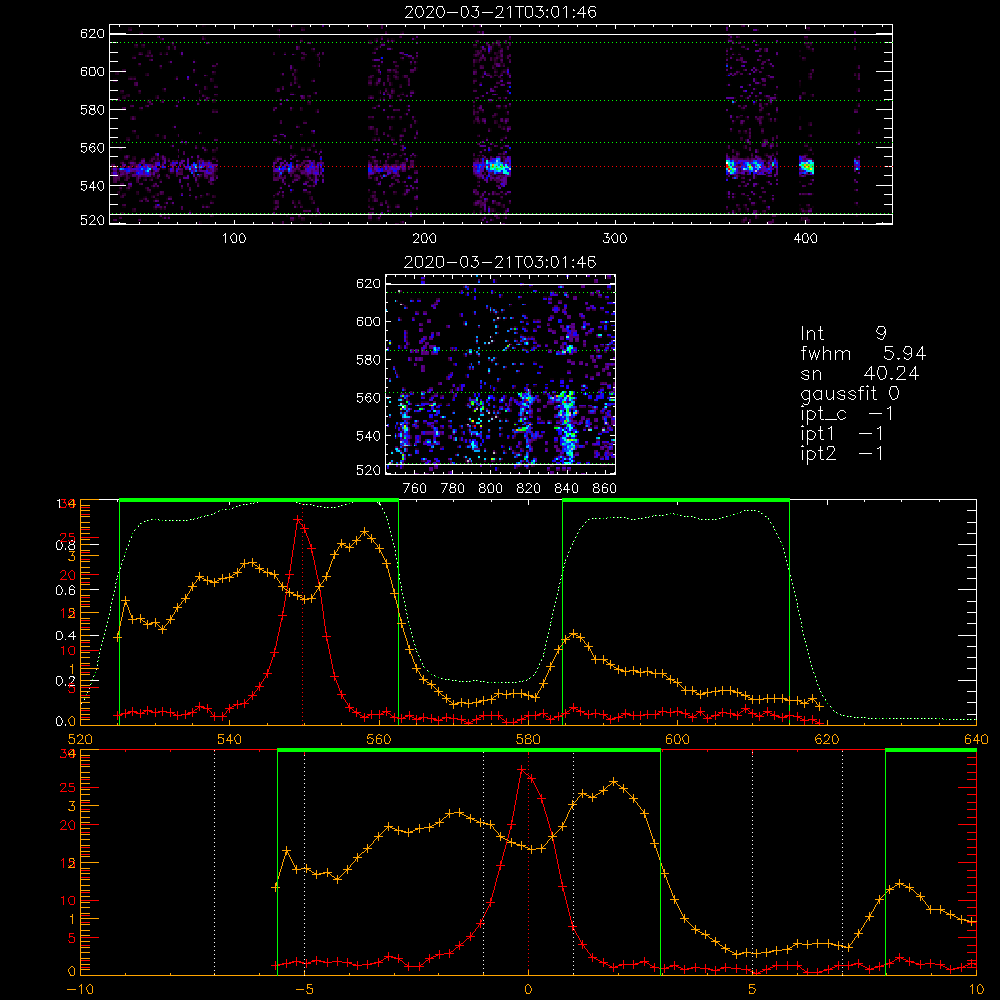The width and height of the screenshot is (1000, 1000).
Task: Click the bright emission streak near column 370
Action: pos(751,167)
